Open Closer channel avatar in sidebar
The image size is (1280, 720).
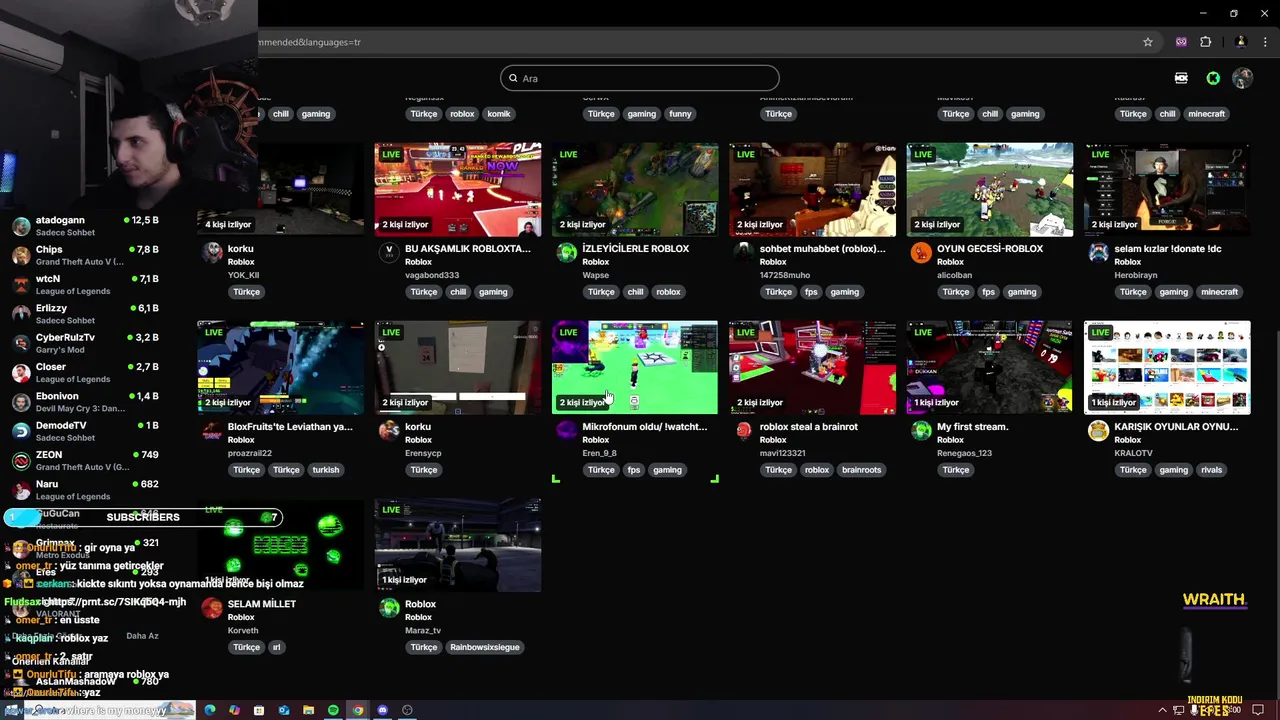point(21,373)
